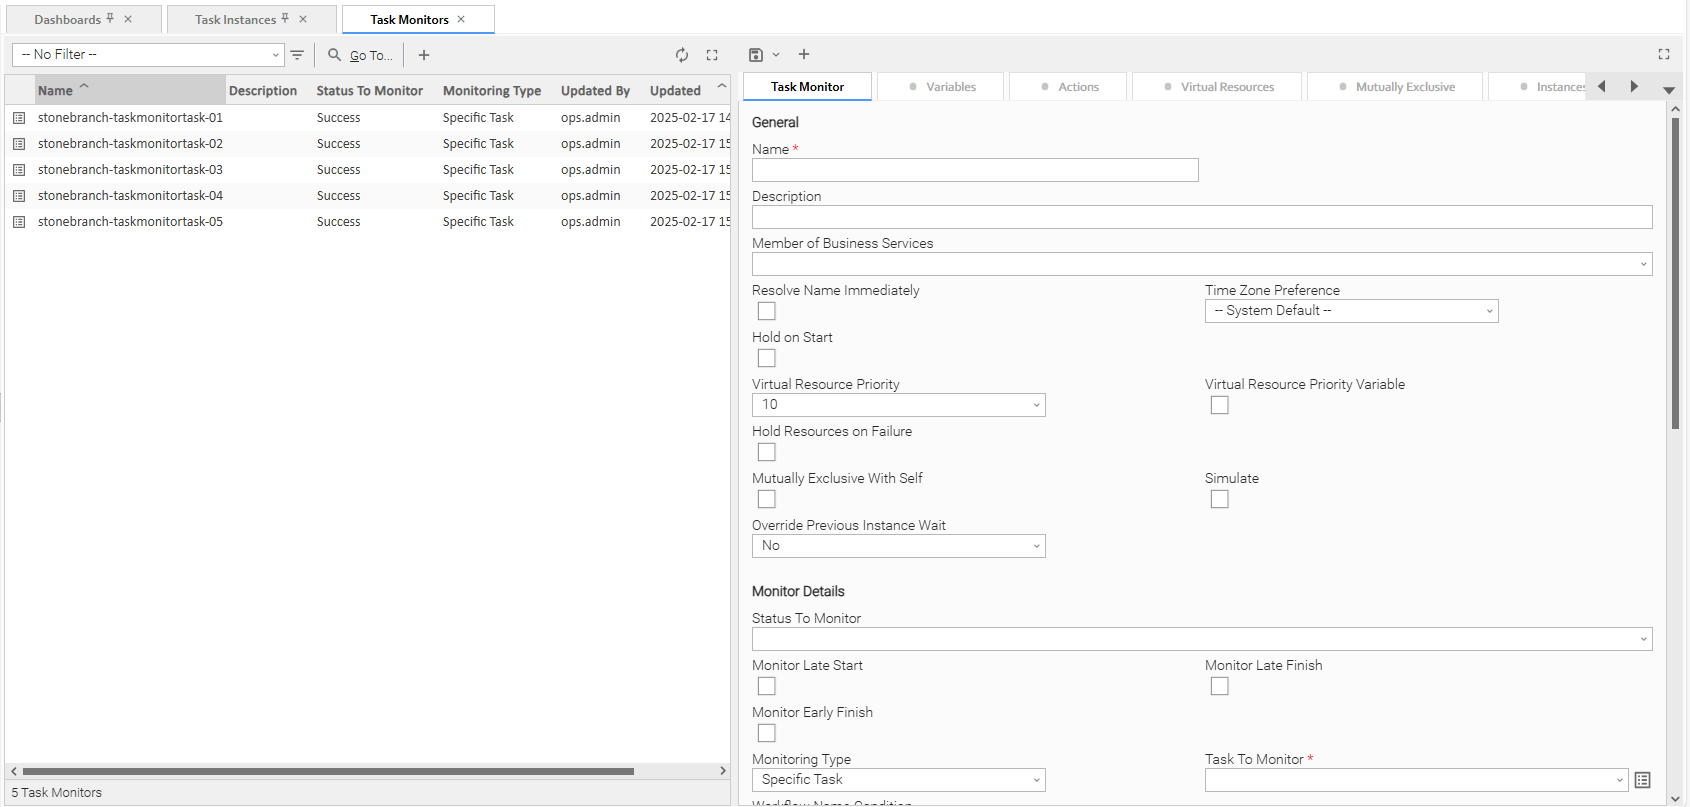Click the Go To... button
This screenshot has width=1690, height=807.
(x=361, y=55)
